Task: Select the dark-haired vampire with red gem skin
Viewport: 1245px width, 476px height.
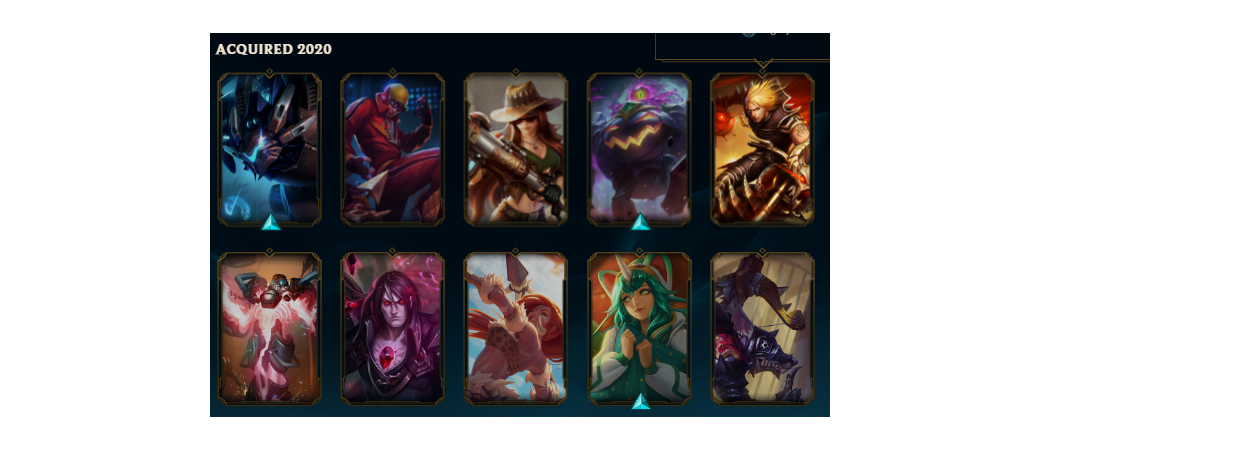Action: (392, 329)
